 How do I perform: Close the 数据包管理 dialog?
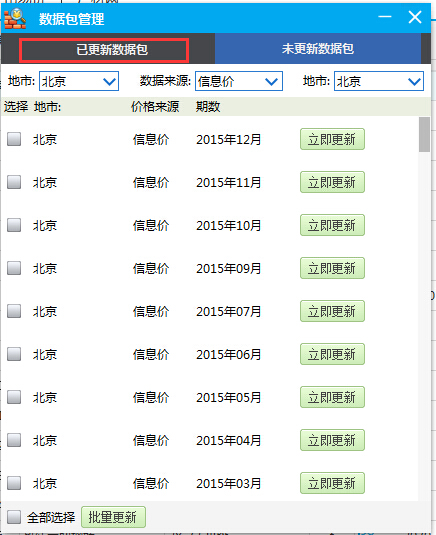pyautogui.click(x=415, y=17)
